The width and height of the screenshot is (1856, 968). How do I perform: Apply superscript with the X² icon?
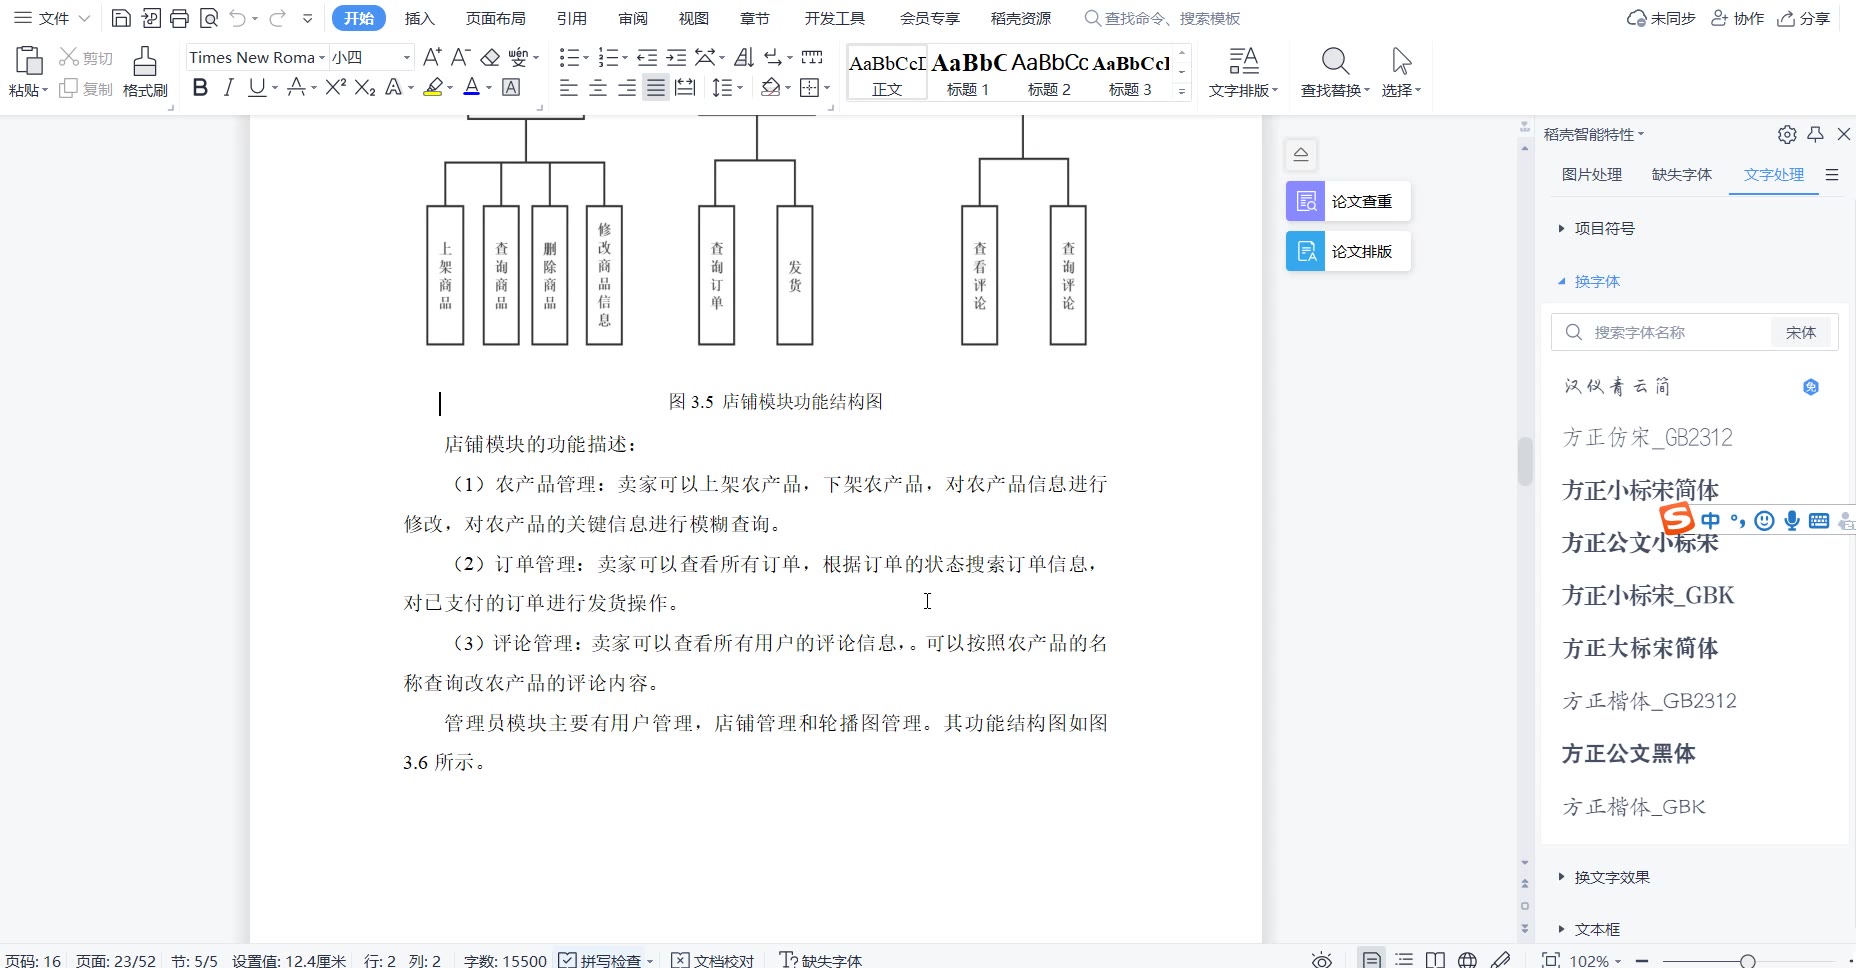click(336, 88)
